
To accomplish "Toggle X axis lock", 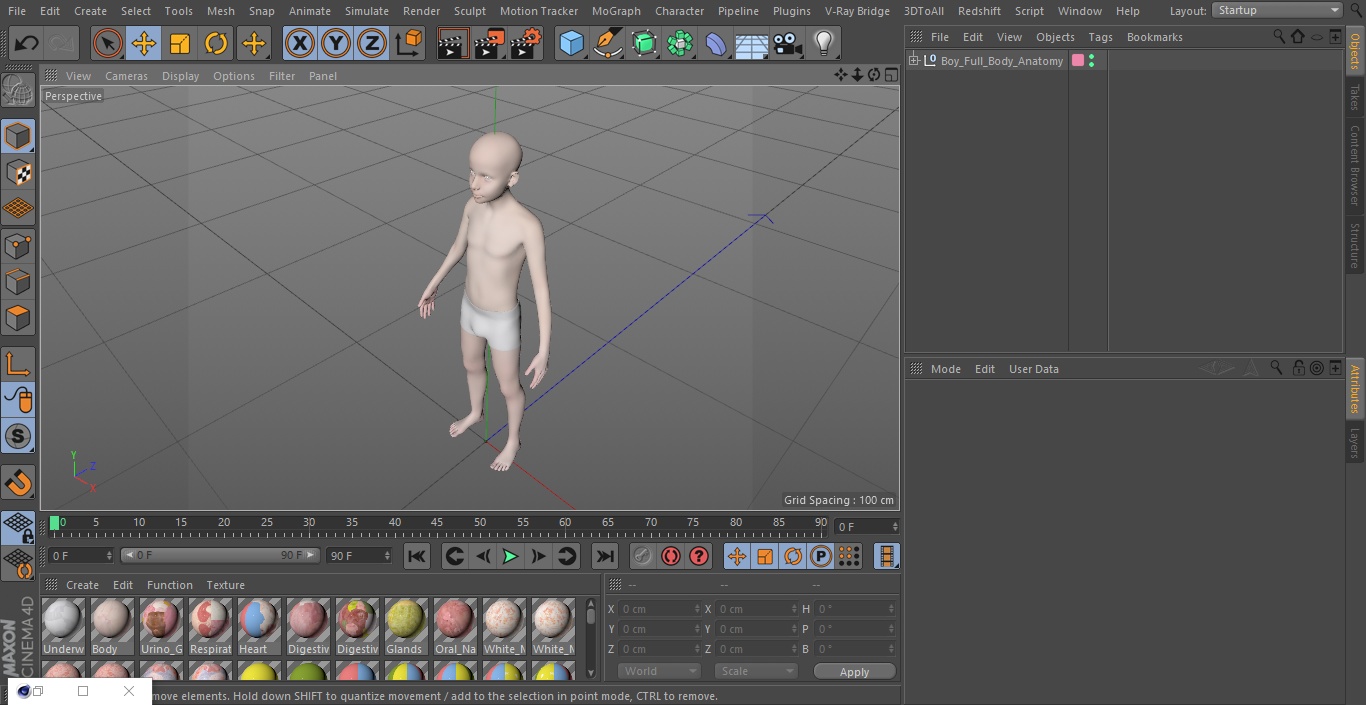I will [x=300, y=44].
